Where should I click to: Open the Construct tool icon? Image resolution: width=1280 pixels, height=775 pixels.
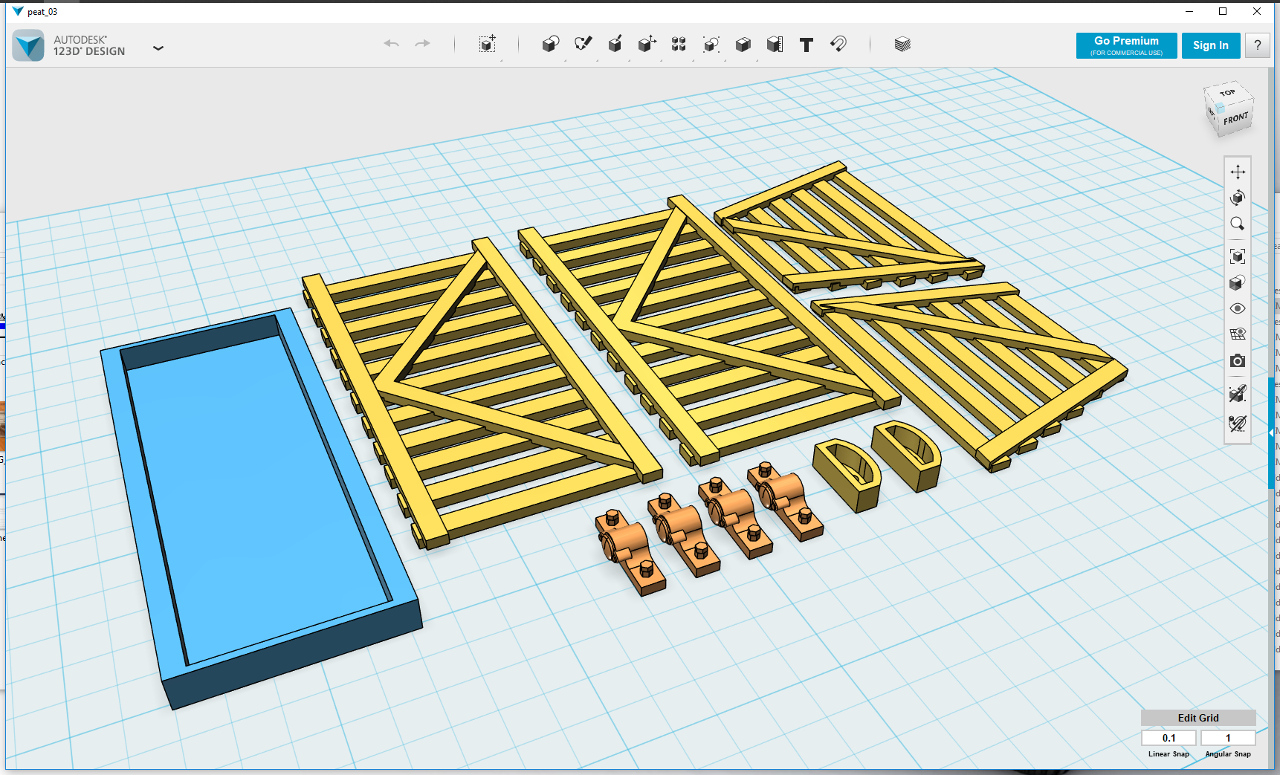click(x=615, y=44)
